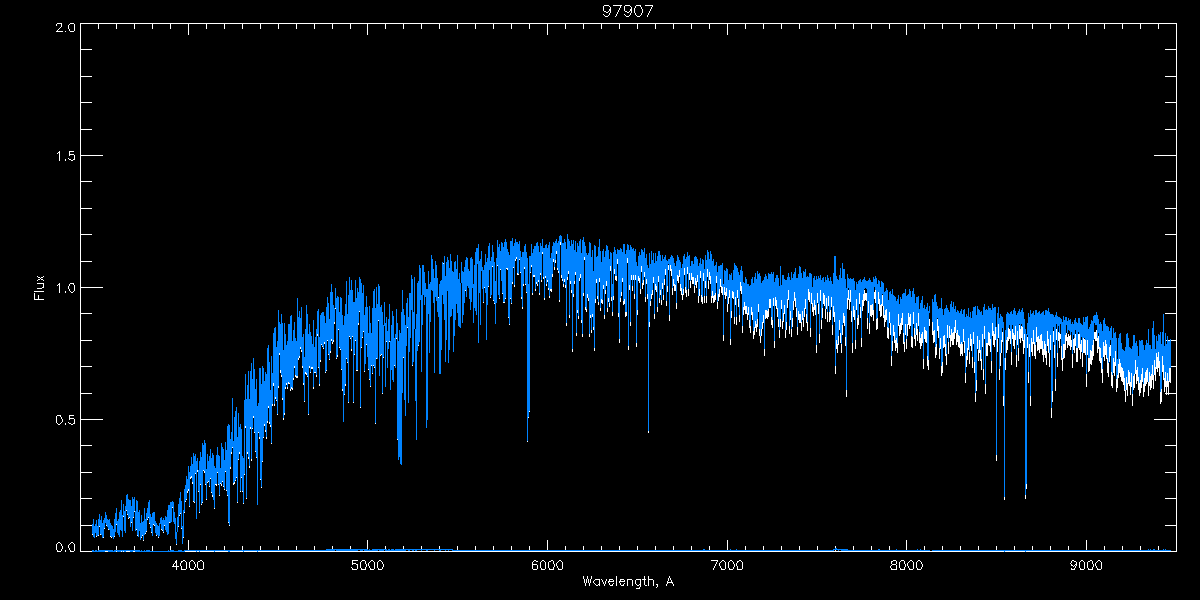
Task: Select the 1.5 flux tick label
Action: (65, 157)
